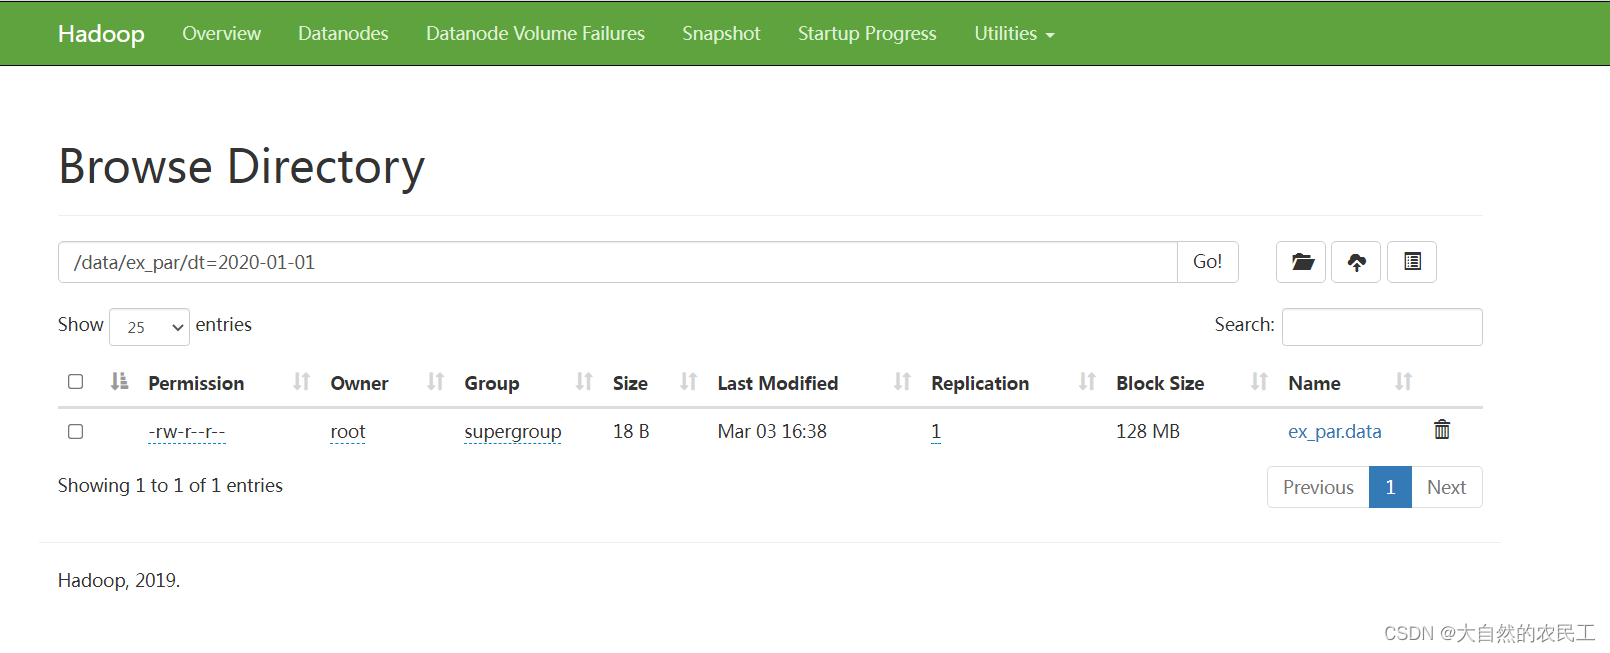
Task: Sort by Permission column arrows
Action: [301, 382]
